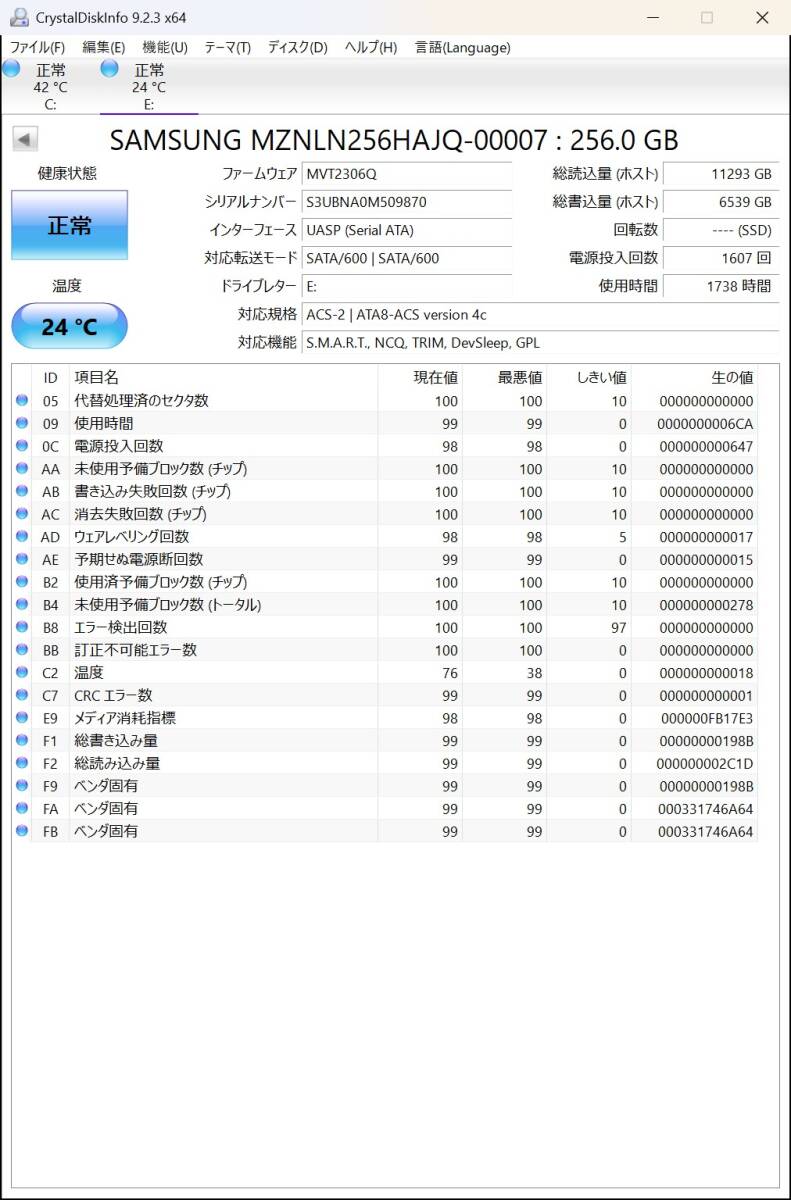Click raw value 000000FB17E3
Image resolution: width=791 pixels, height=1200 pixels.
[706, 718]
